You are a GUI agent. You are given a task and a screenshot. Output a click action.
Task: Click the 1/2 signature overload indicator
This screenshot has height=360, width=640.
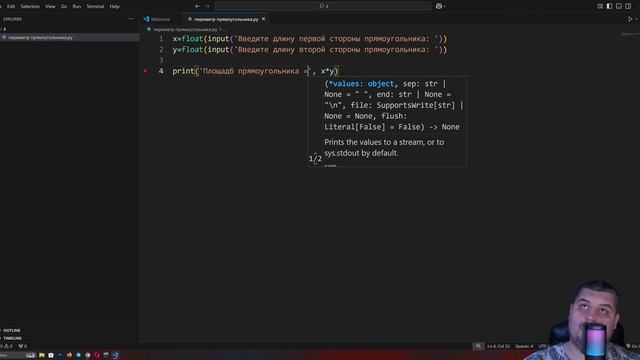coord(315,158)
